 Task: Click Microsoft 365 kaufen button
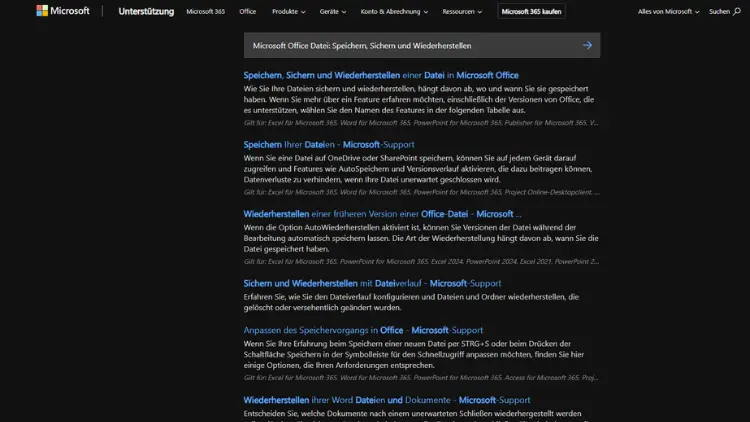531,11
